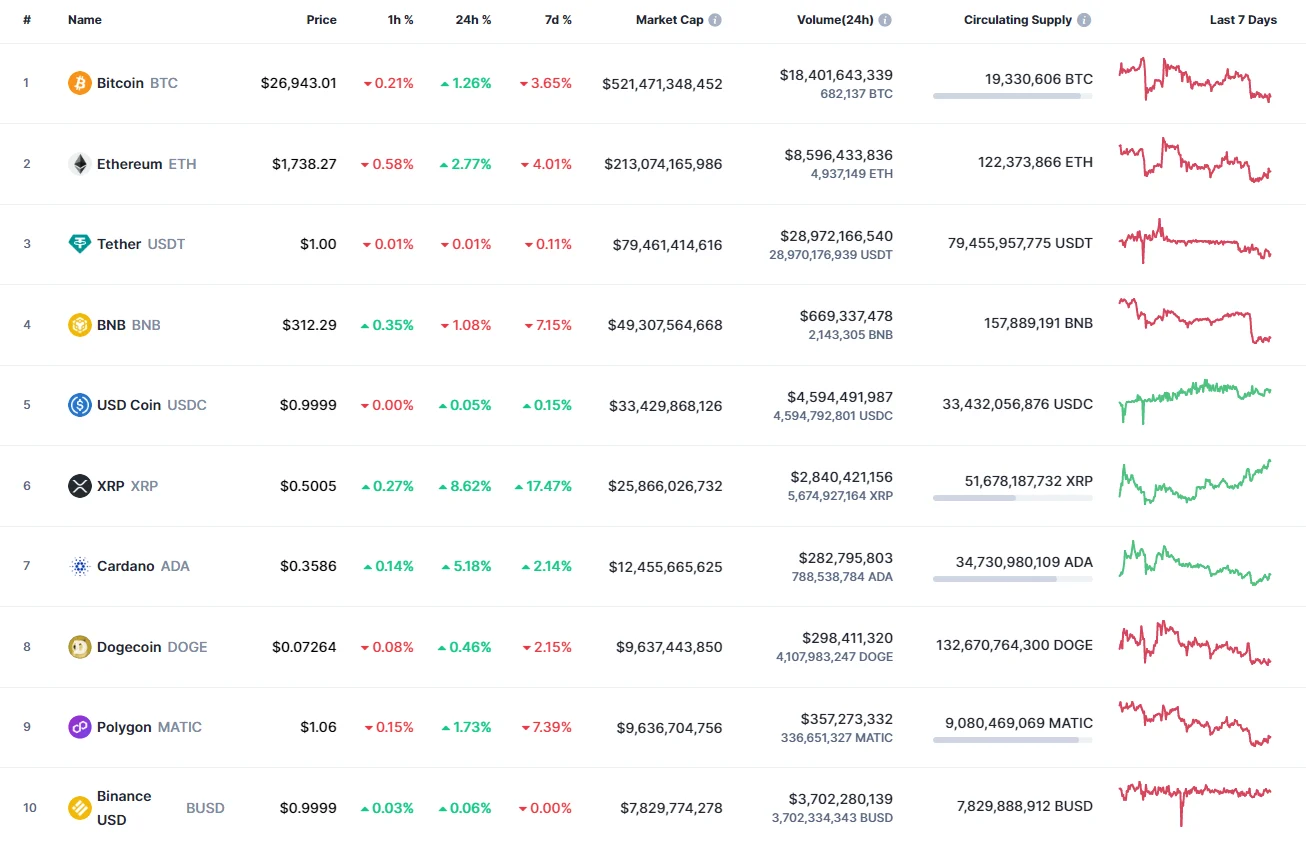This screenshot has width=1306, height=841.
Task: Sort by the 7d % column header
Action: point(559,18)
